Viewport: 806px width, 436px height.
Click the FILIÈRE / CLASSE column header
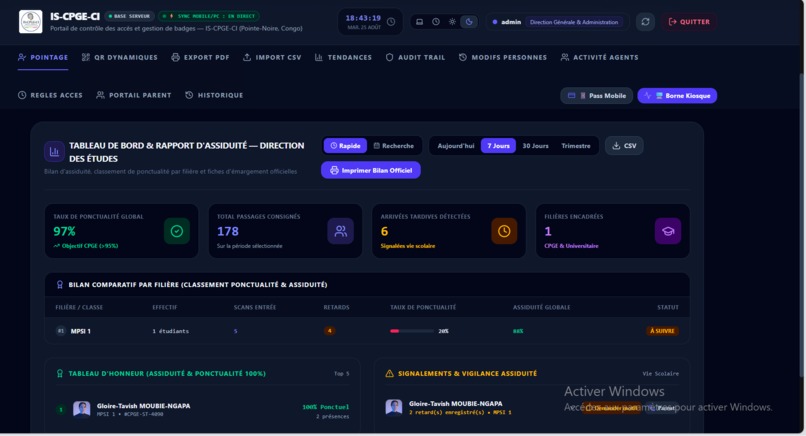(79, 307)
